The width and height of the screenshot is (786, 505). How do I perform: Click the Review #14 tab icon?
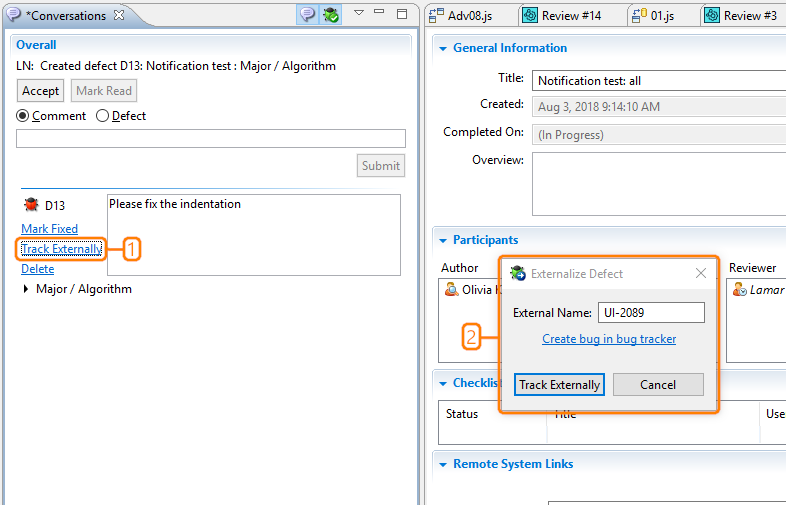(530, 15)
